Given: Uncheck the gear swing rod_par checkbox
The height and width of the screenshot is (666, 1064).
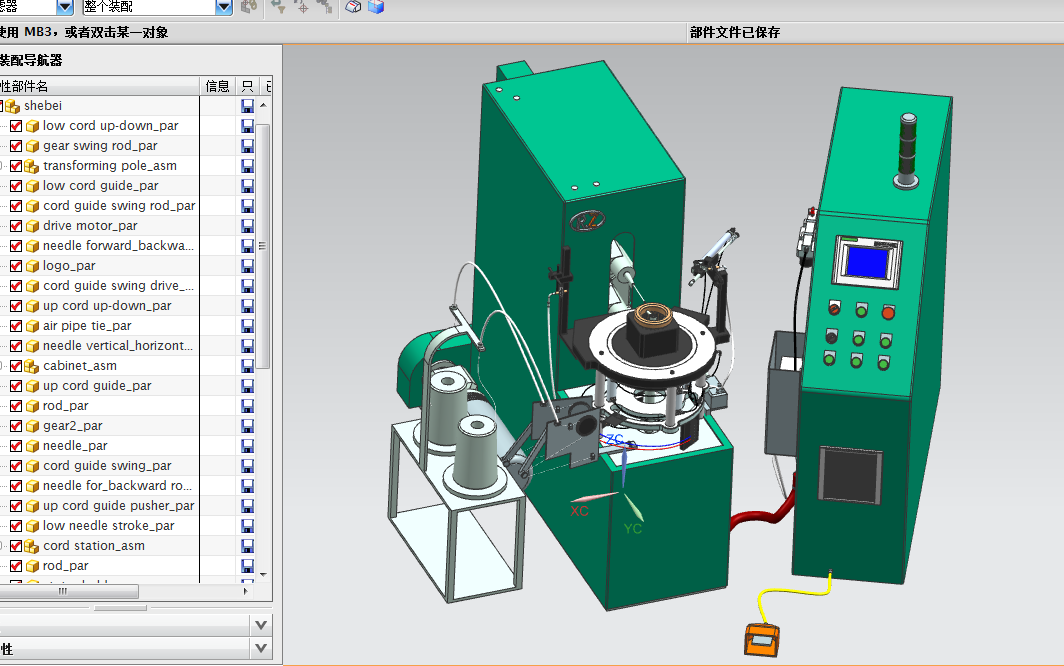Looking at the screenshot, I should click(16, 146).
